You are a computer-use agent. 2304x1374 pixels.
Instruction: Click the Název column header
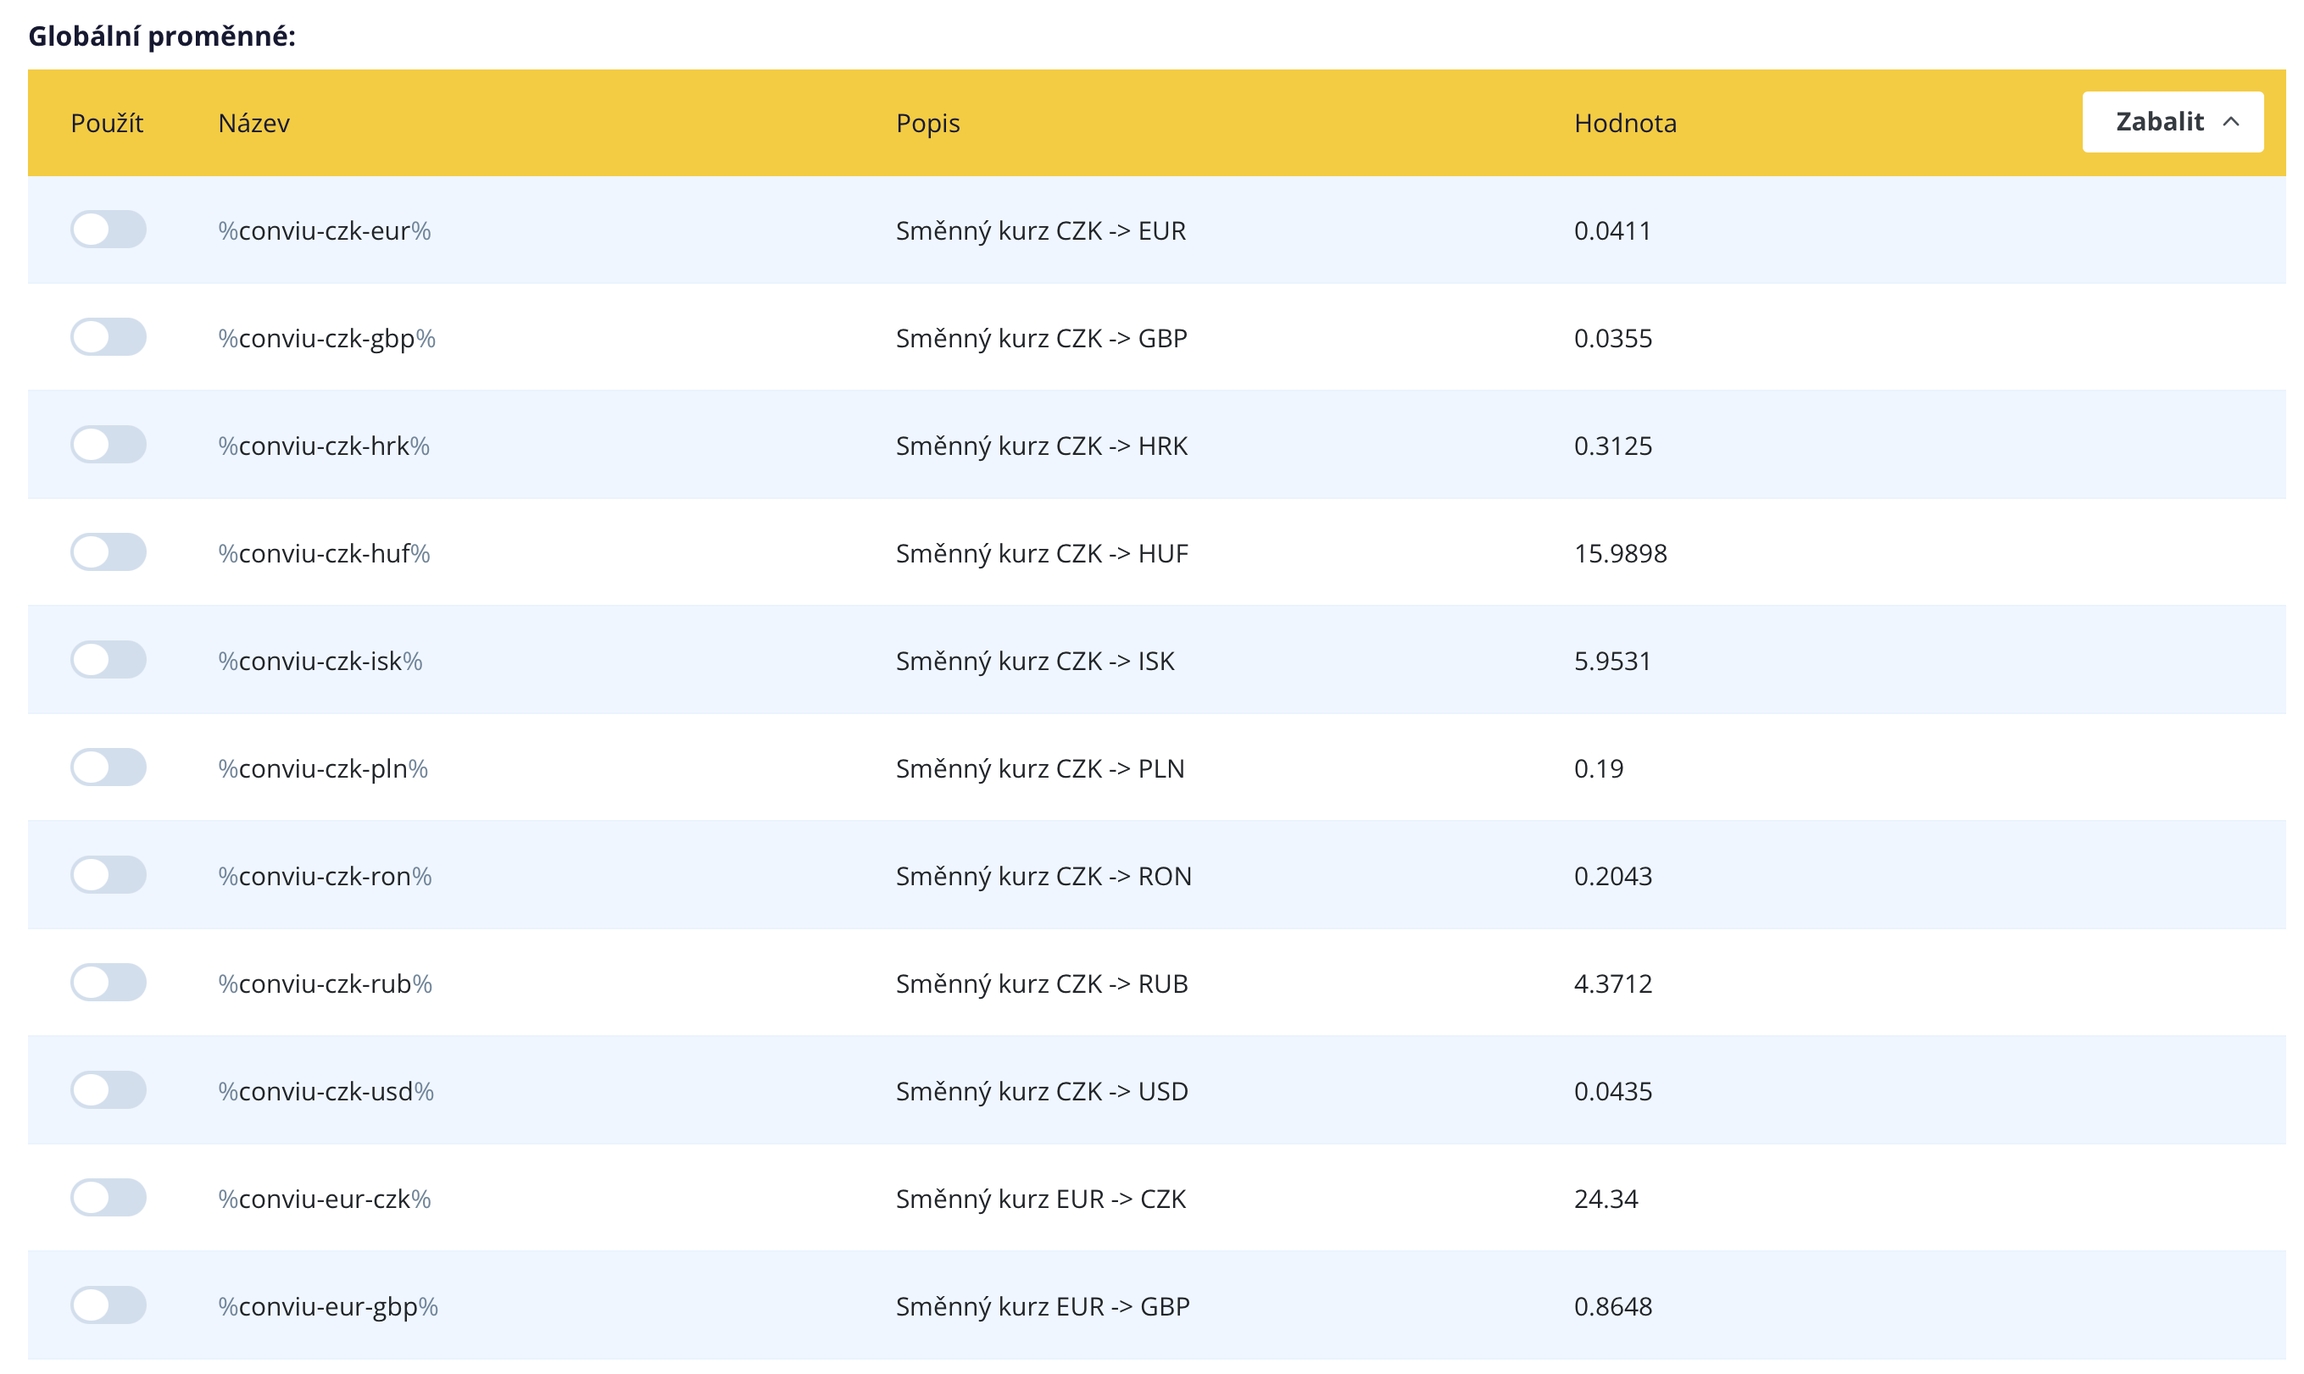[x=254, y=123]
